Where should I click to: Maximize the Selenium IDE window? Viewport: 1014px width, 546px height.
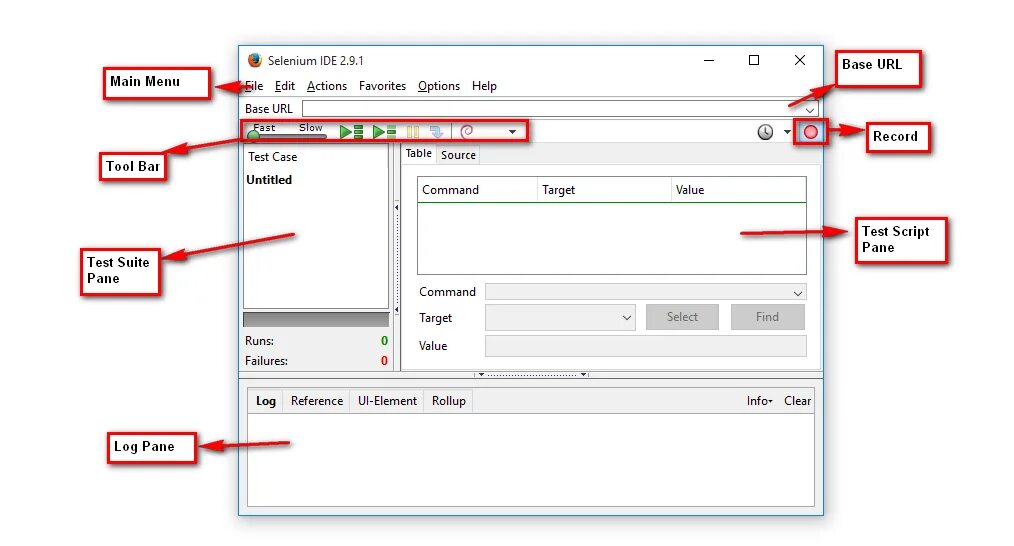754,60
